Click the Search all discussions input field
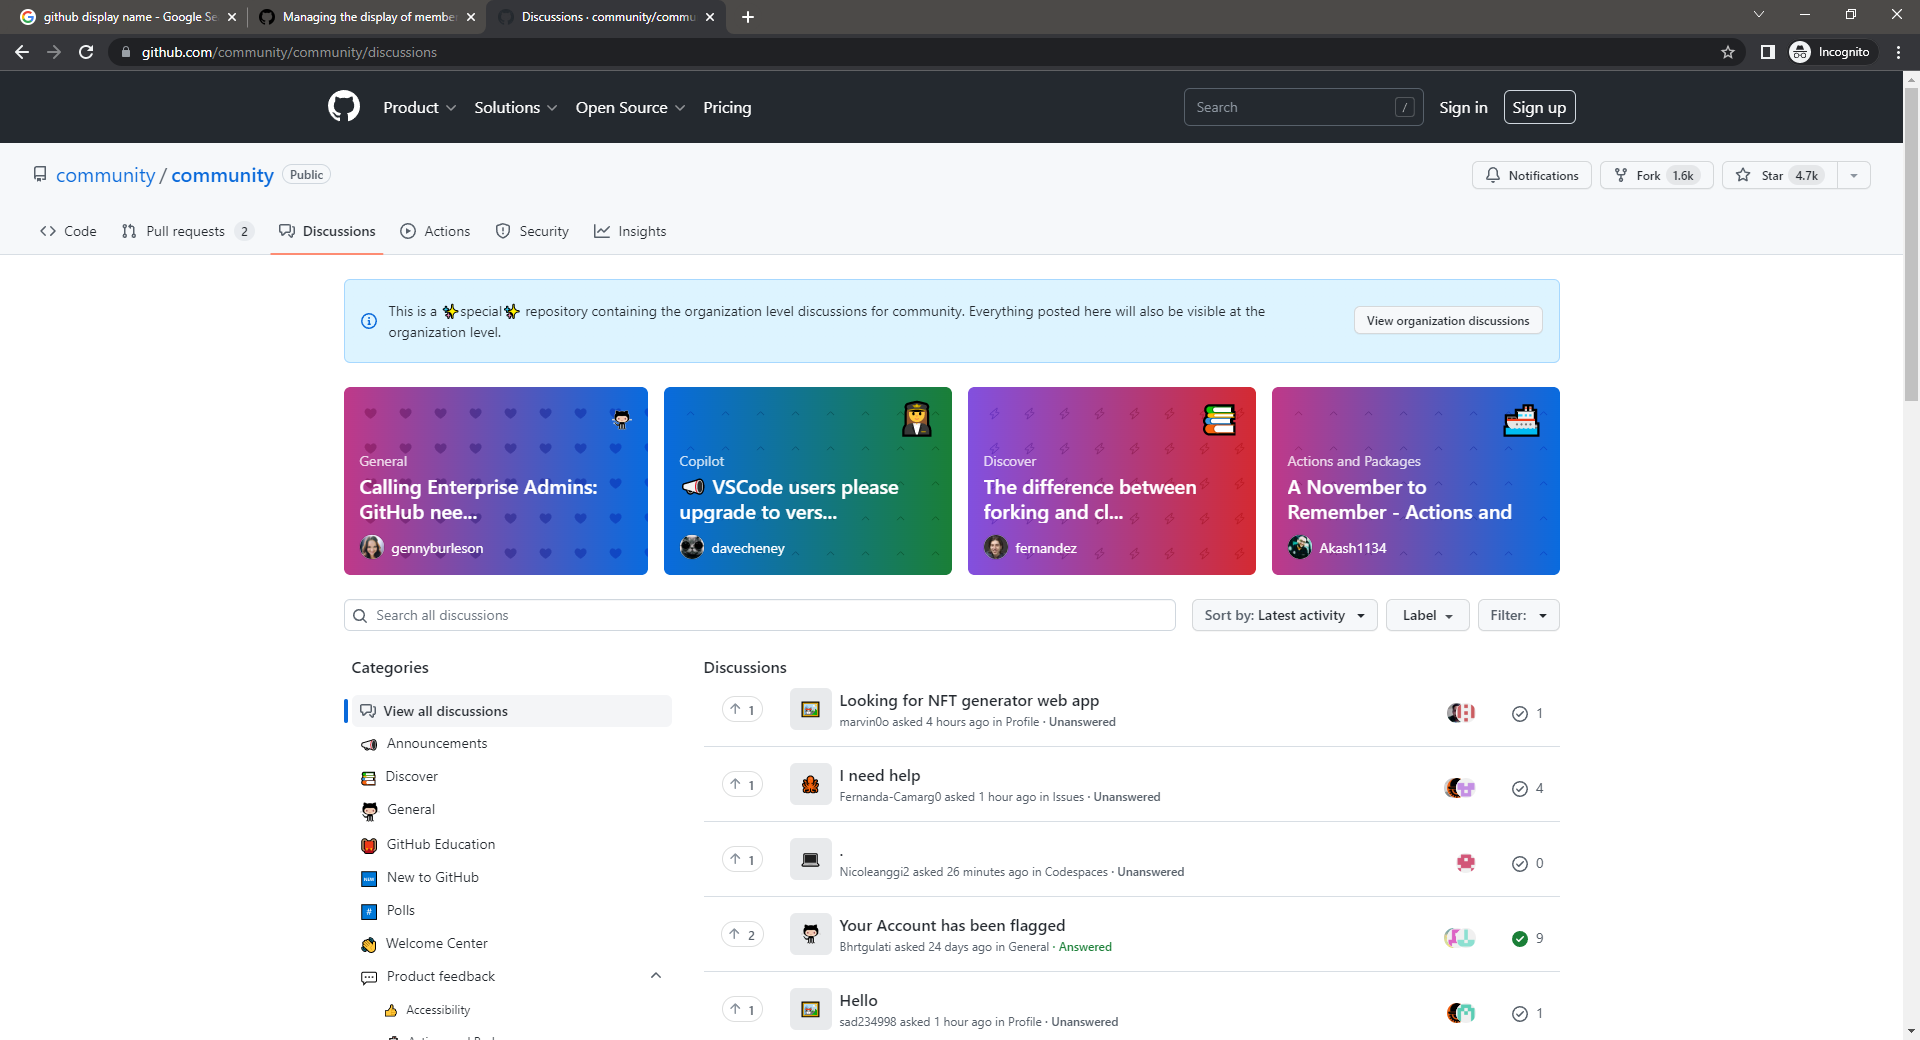Viewport: 1920px width, 1040px height. click(x=759, y=615)
